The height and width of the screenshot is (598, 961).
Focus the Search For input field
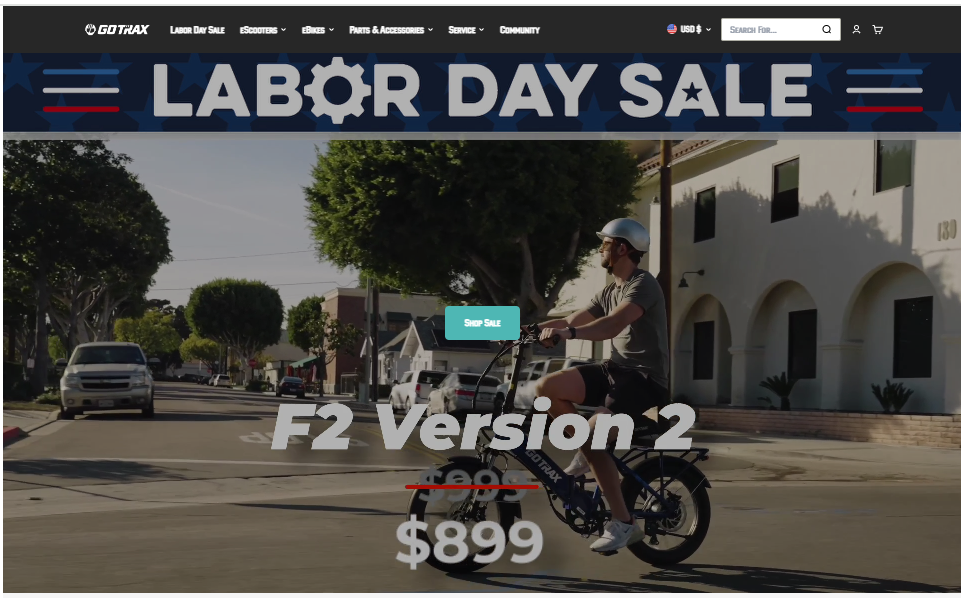pyautogui.click(x=772, y=29)
